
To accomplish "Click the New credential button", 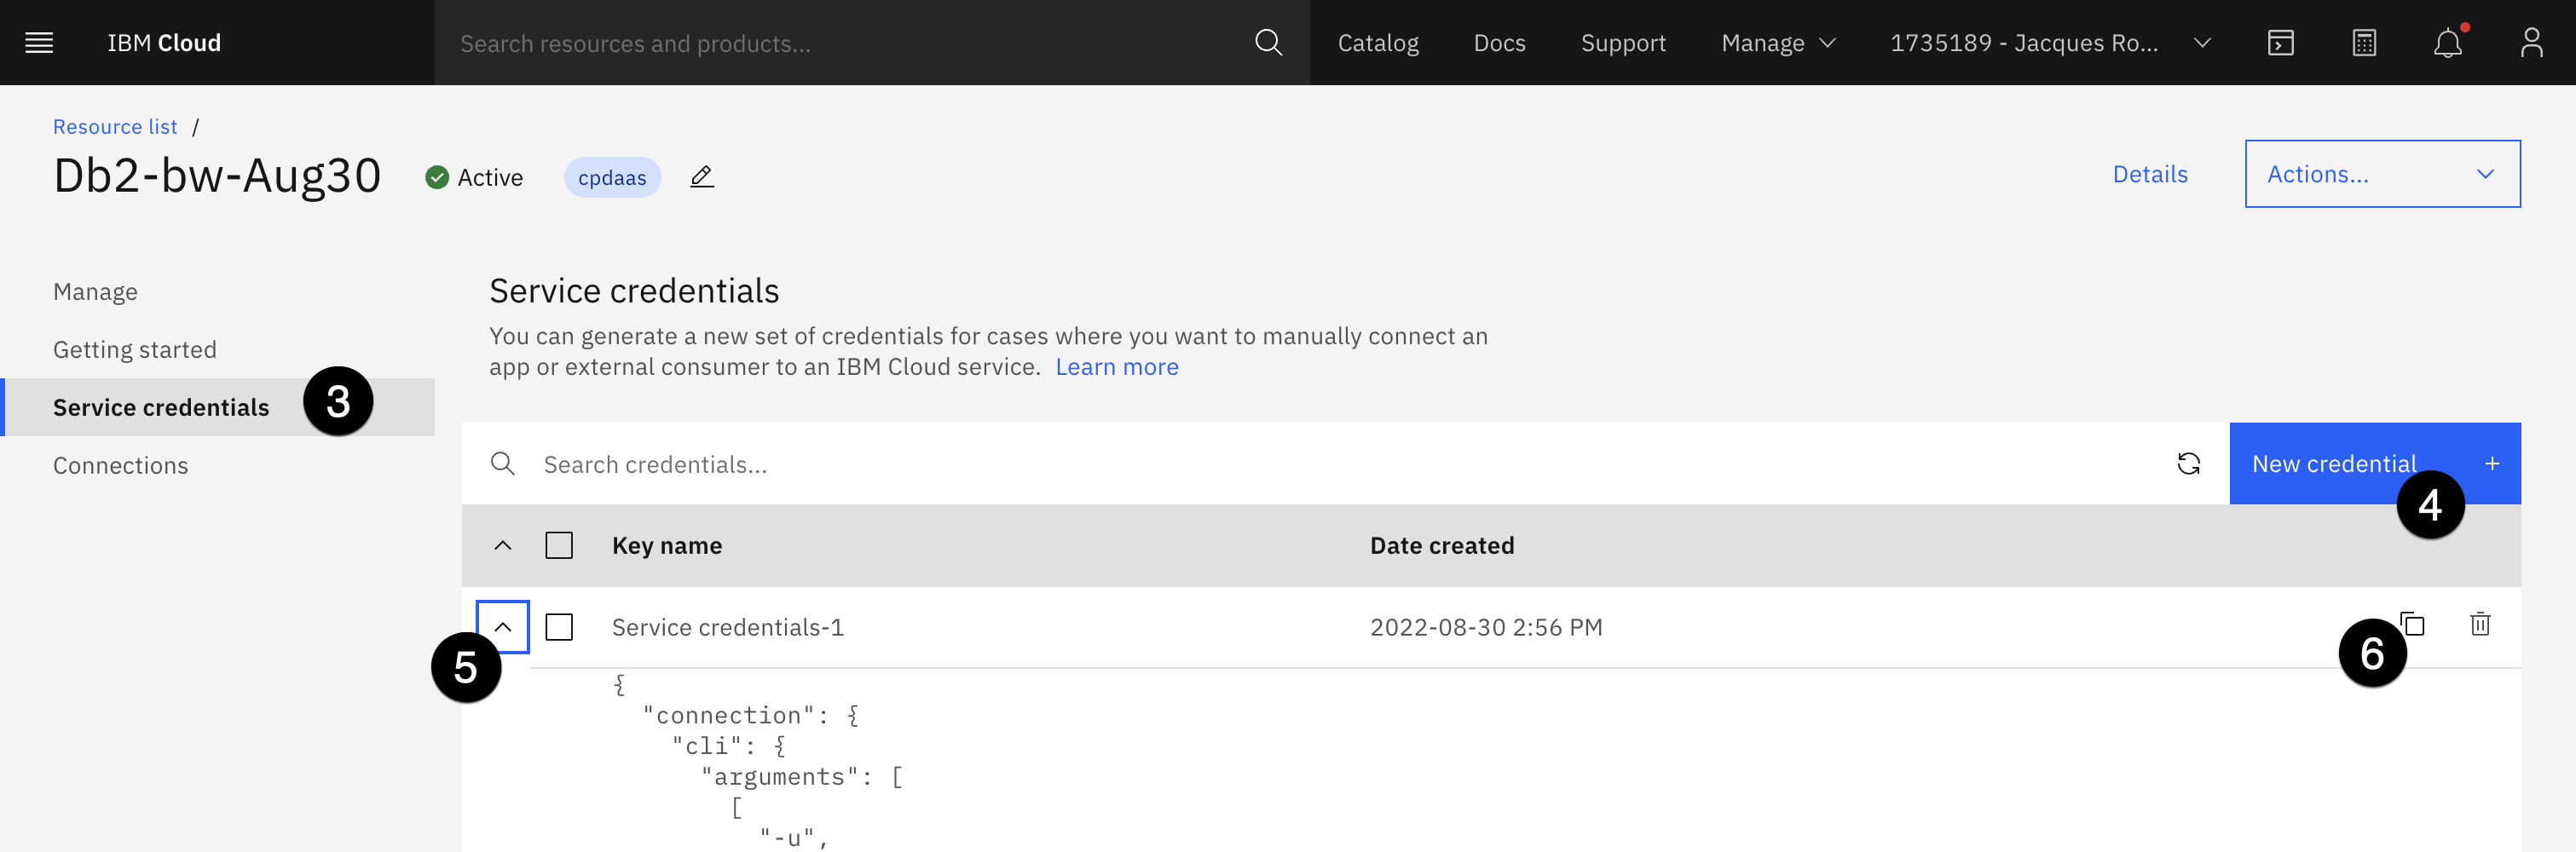I will (2375, 464).
